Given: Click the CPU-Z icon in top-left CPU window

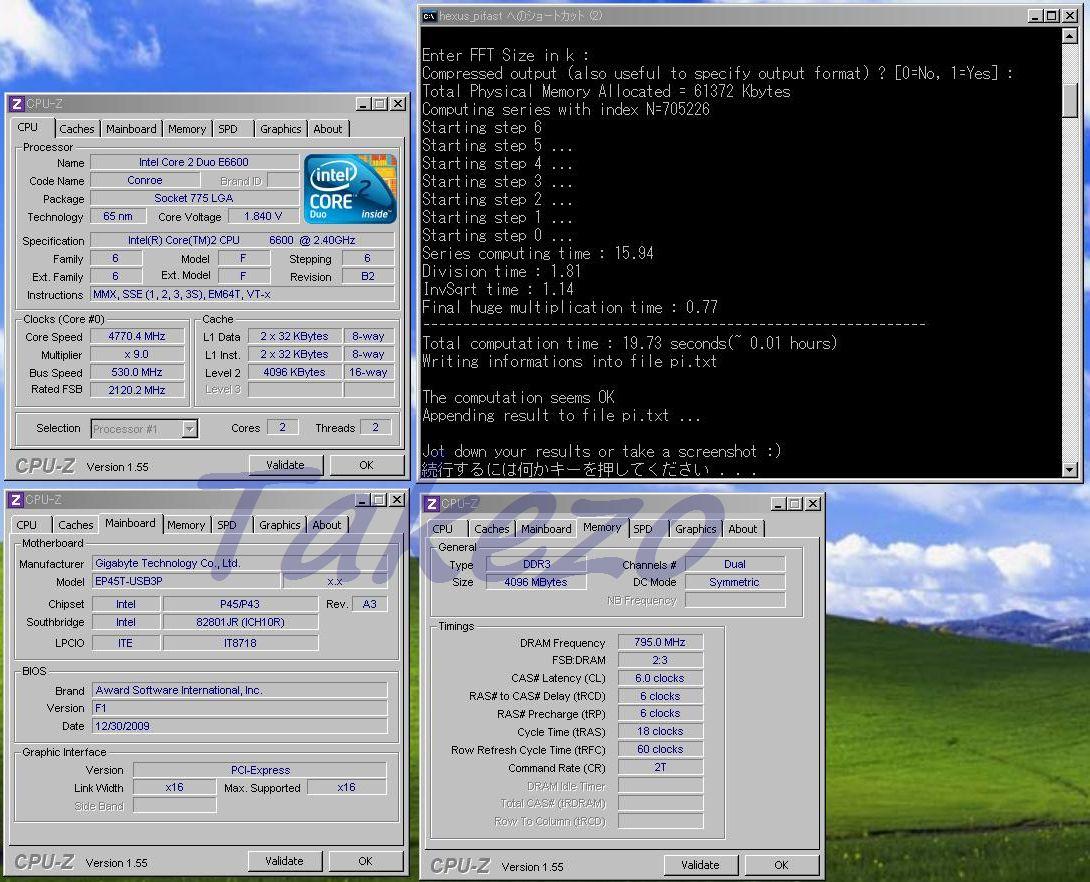Looking at the screenshot, I should pos(16,104).
